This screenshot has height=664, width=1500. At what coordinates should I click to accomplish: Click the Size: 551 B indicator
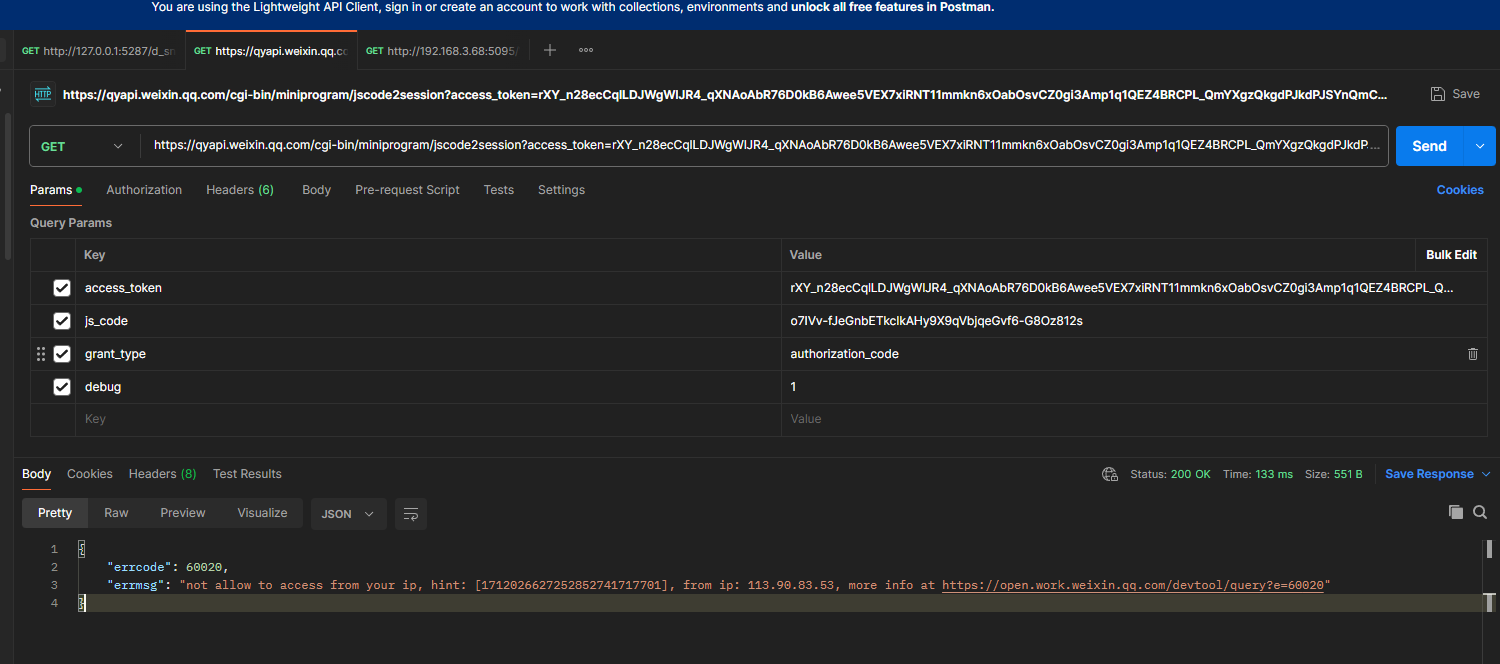tap(1334, 474)
